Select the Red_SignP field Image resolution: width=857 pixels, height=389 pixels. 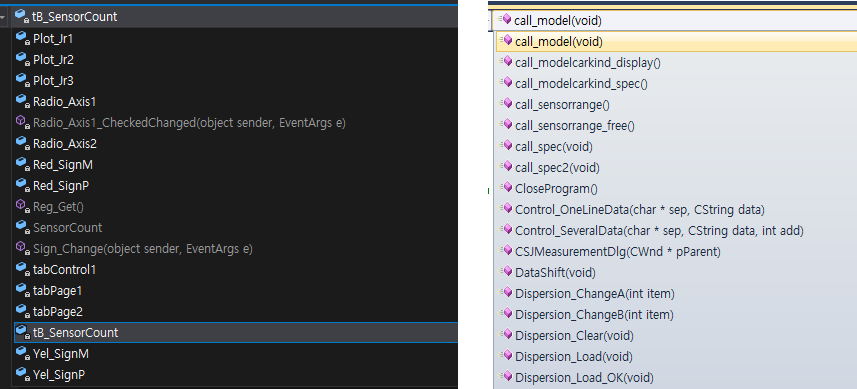(61, 186)
